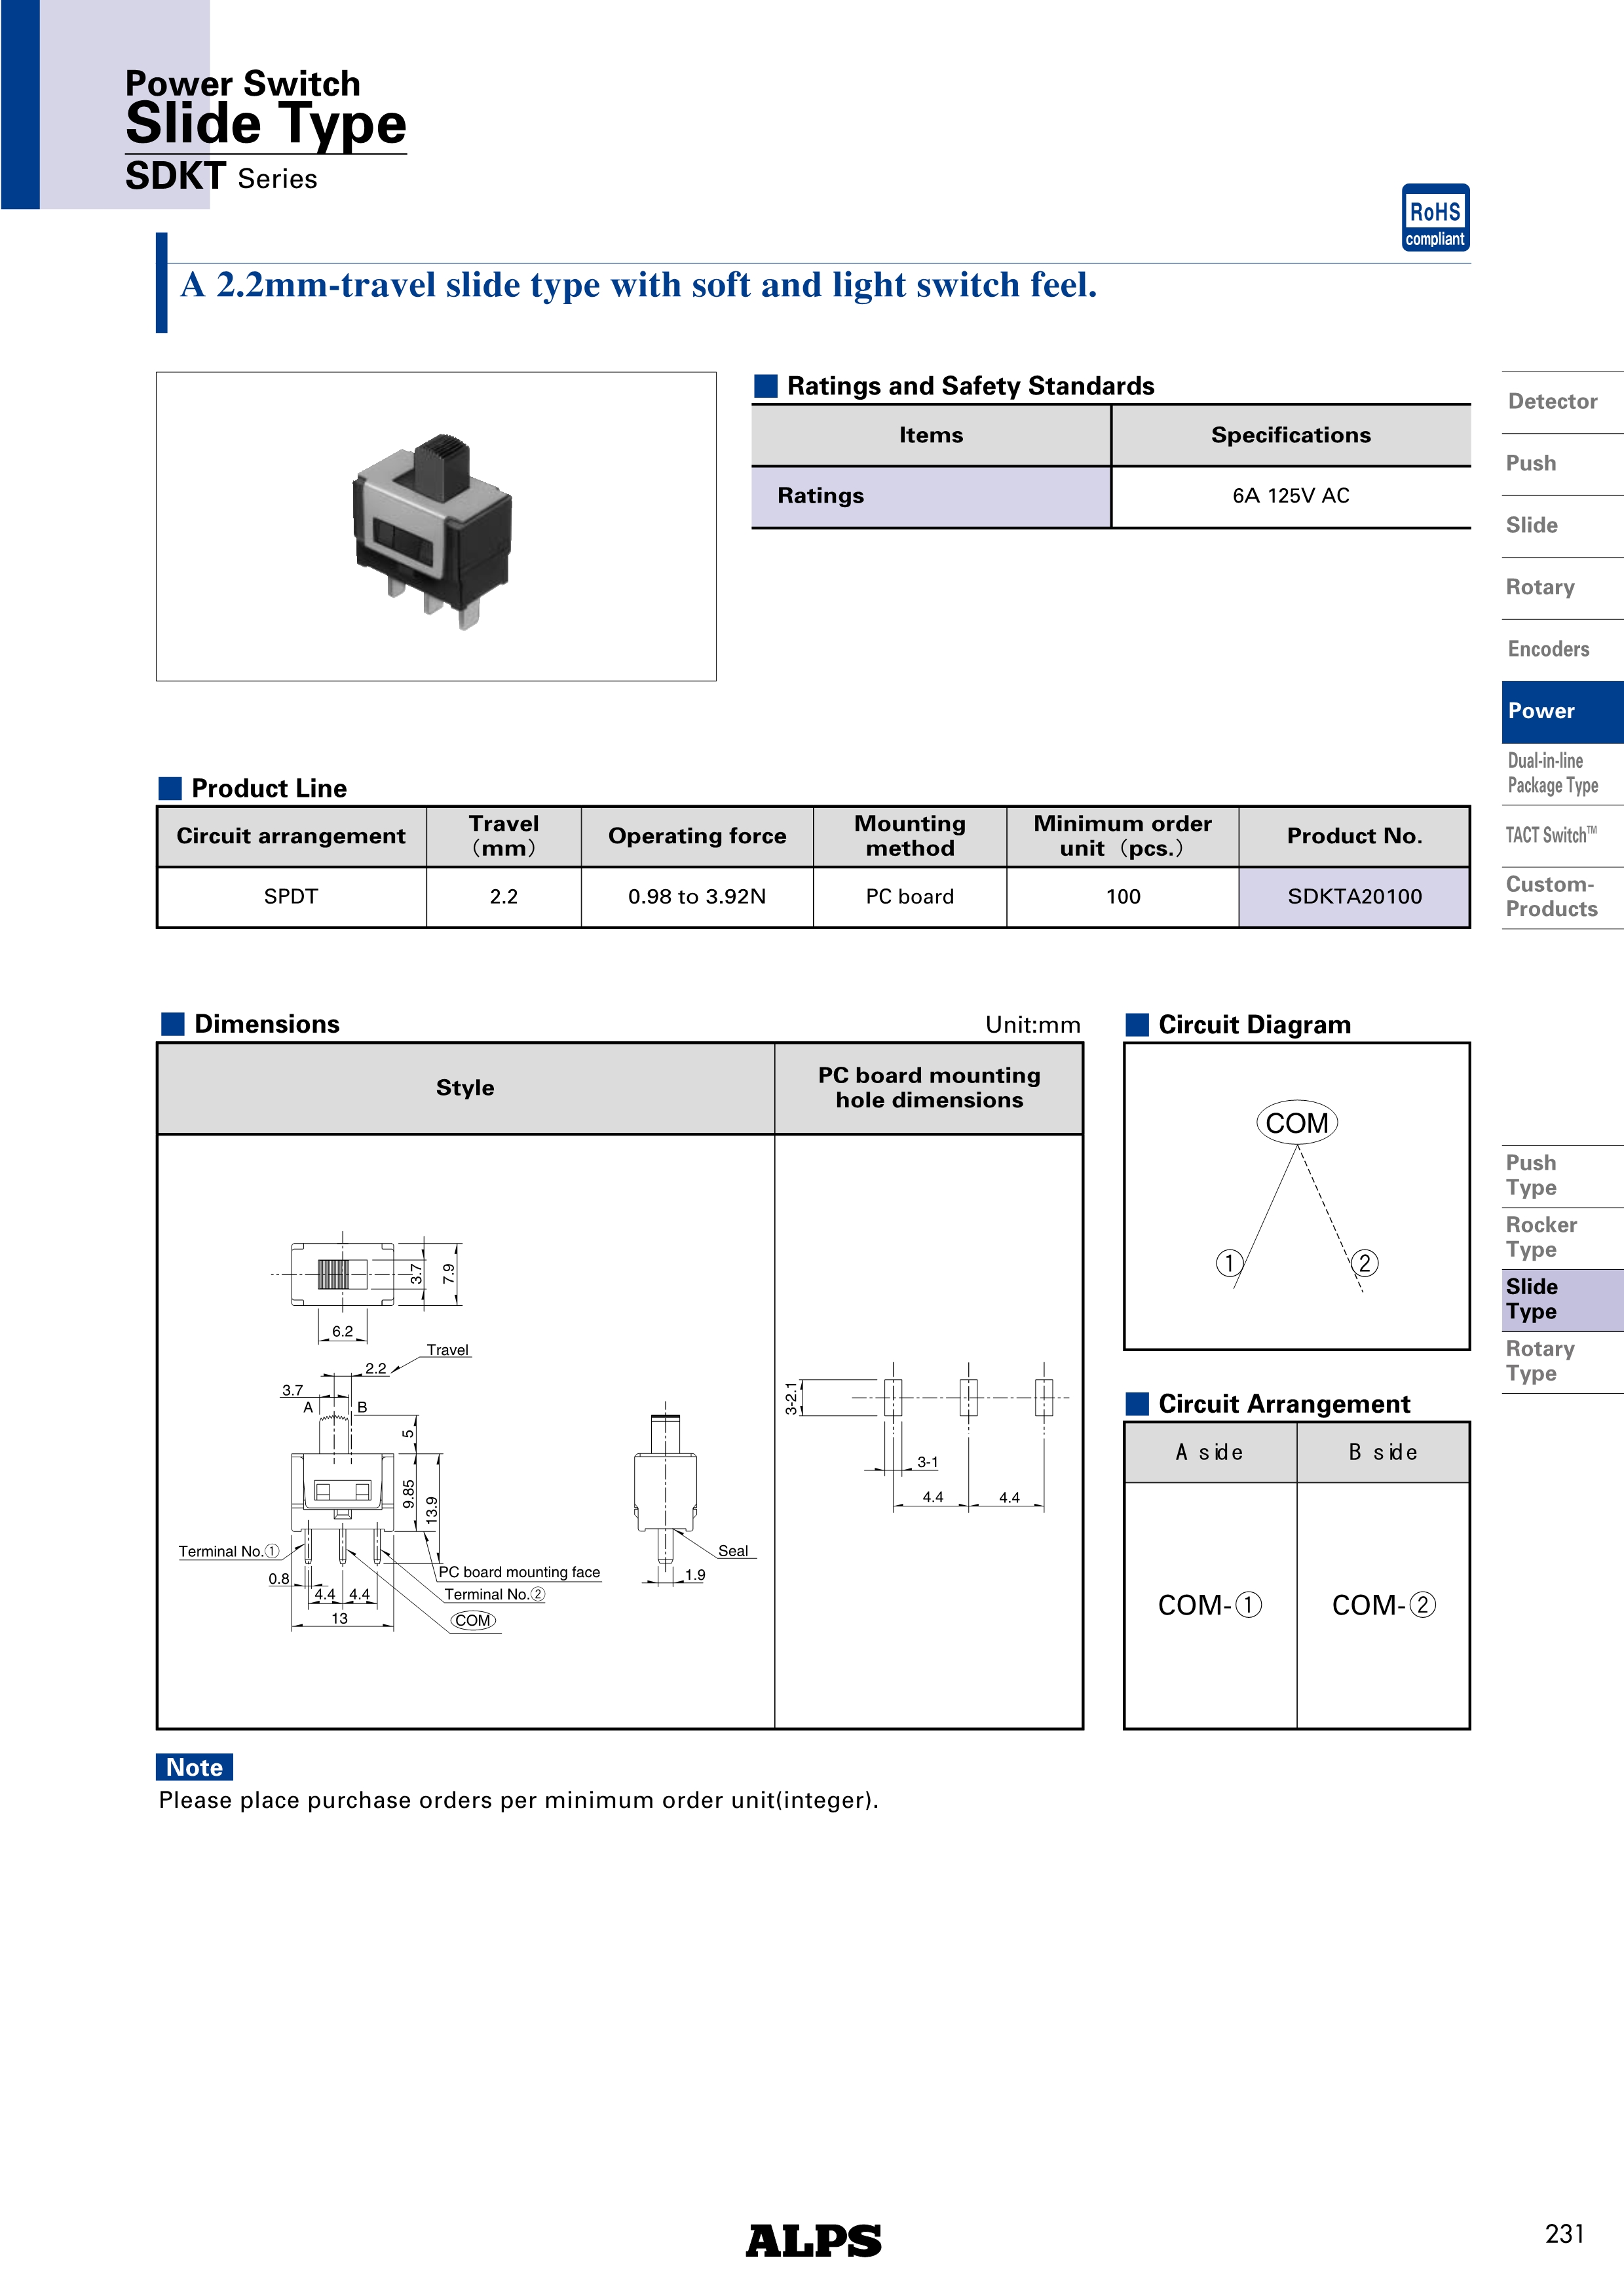
Task: Open the TACT Switch tab
Action: click(x=1551, y=836)
